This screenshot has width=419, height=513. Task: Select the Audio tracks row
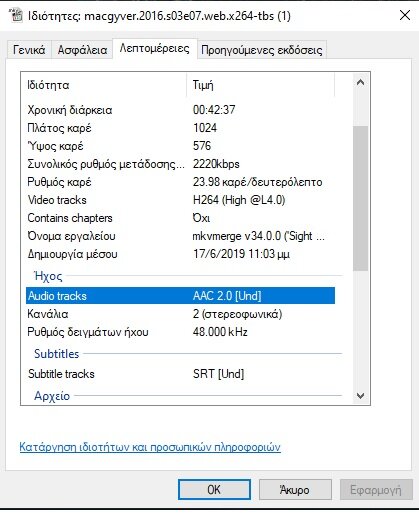[x=180, y=296]
